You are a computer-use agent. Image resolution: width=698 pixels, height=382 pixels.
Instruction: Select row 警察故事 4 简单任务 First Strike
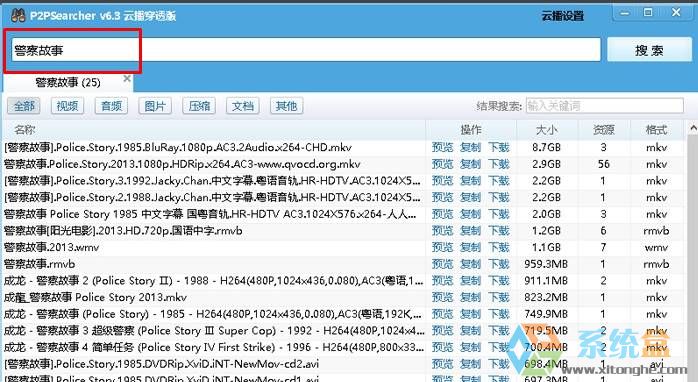pos(214,348)
